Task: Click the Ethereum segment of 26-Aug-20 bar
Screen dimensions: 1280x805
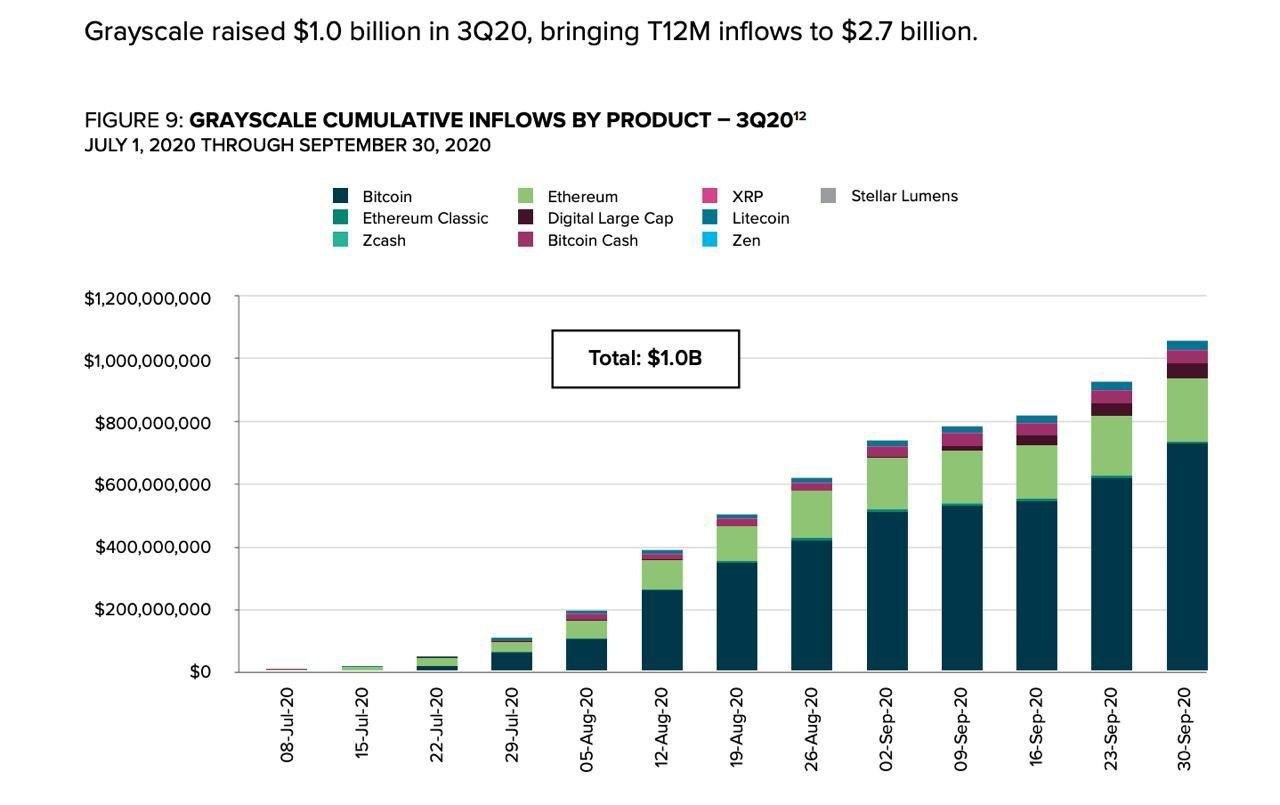Action: tap(812, 514)
